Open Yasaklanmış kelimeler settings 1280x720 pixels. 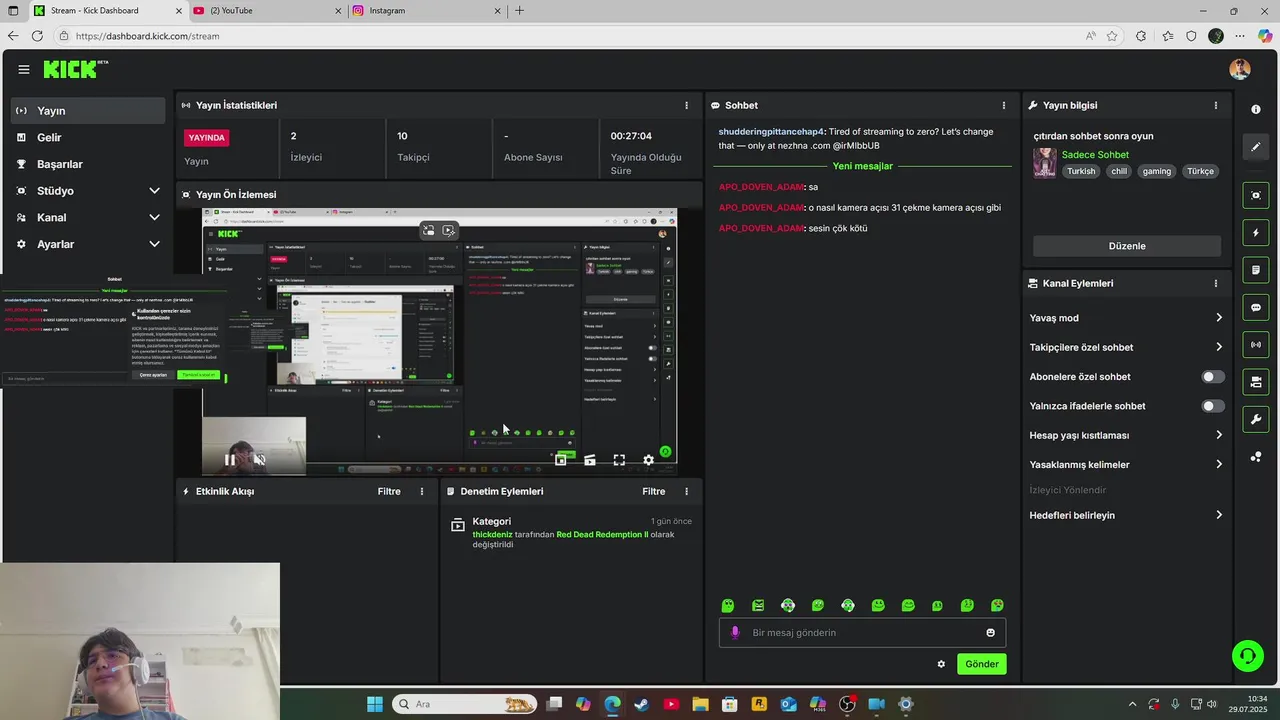[x=1126, y=464]
